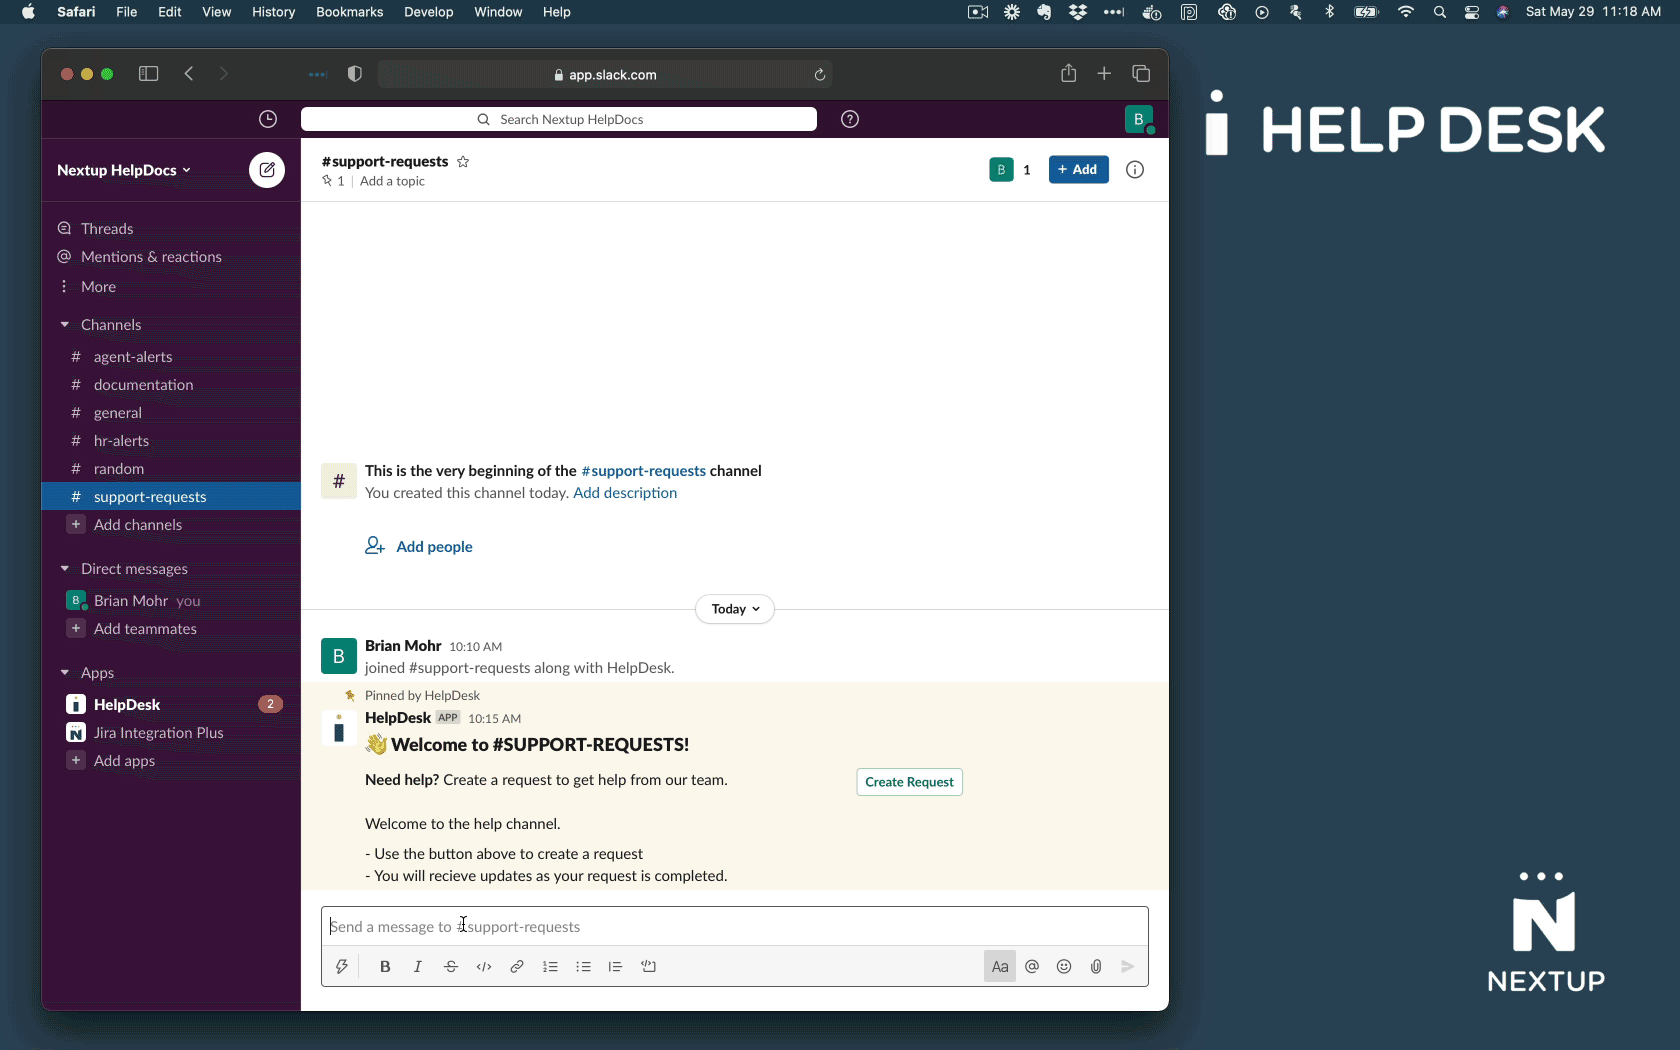The width and height of the screenshot is (1680, 1050).
Task: Collapse the Direct messages section
Action: click(x=65, y=569)
